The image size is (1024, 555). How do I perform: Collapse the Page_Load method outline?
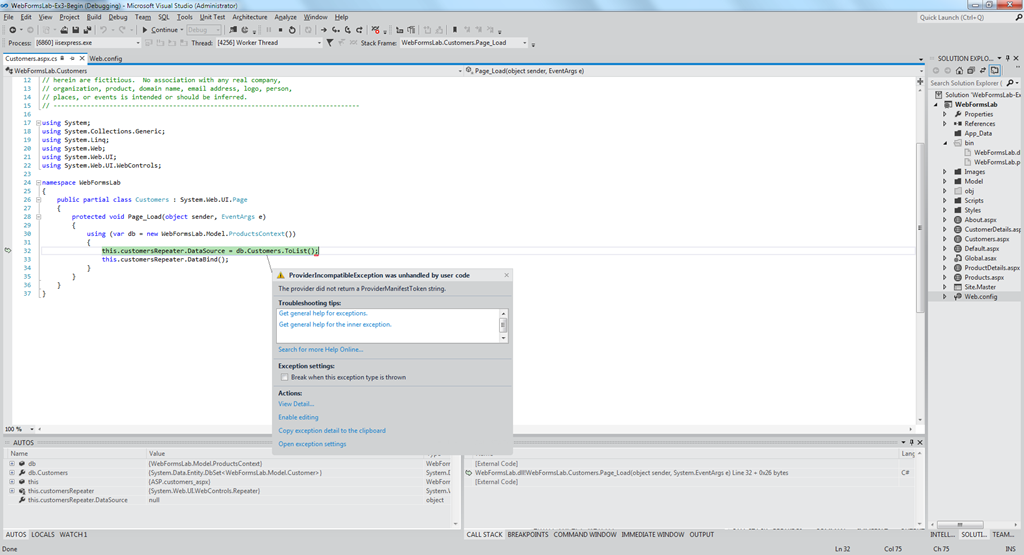tap(38, 216)
